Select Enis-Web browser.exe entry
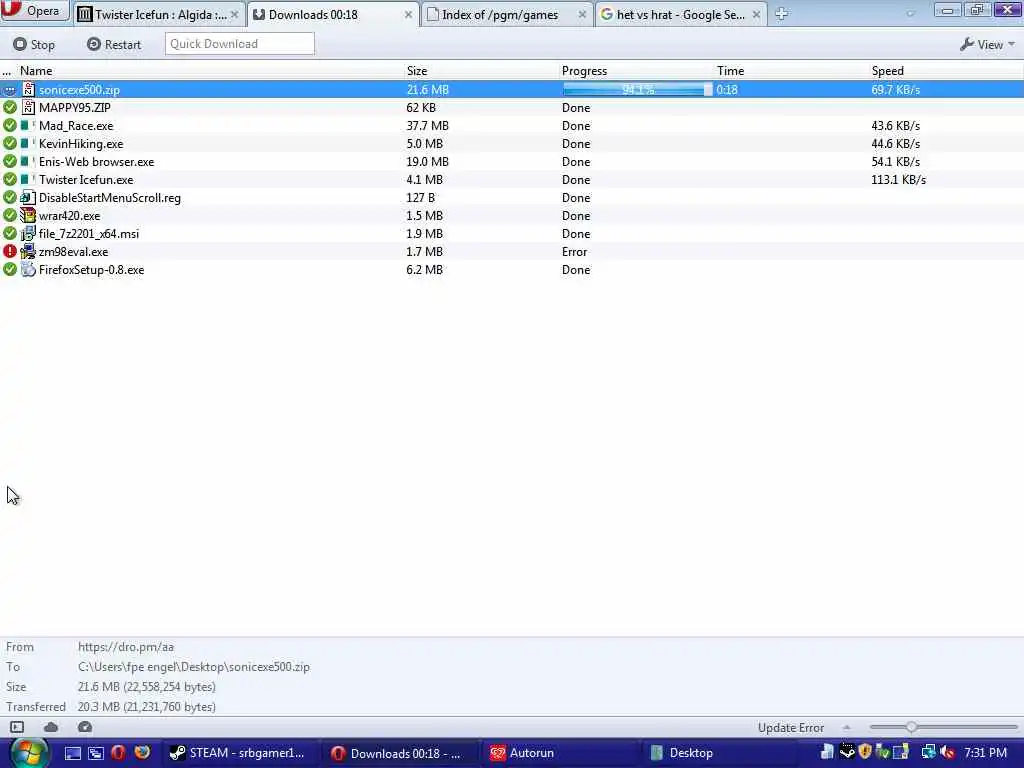Screen dimensions: 1024x768 click(512, 161)
